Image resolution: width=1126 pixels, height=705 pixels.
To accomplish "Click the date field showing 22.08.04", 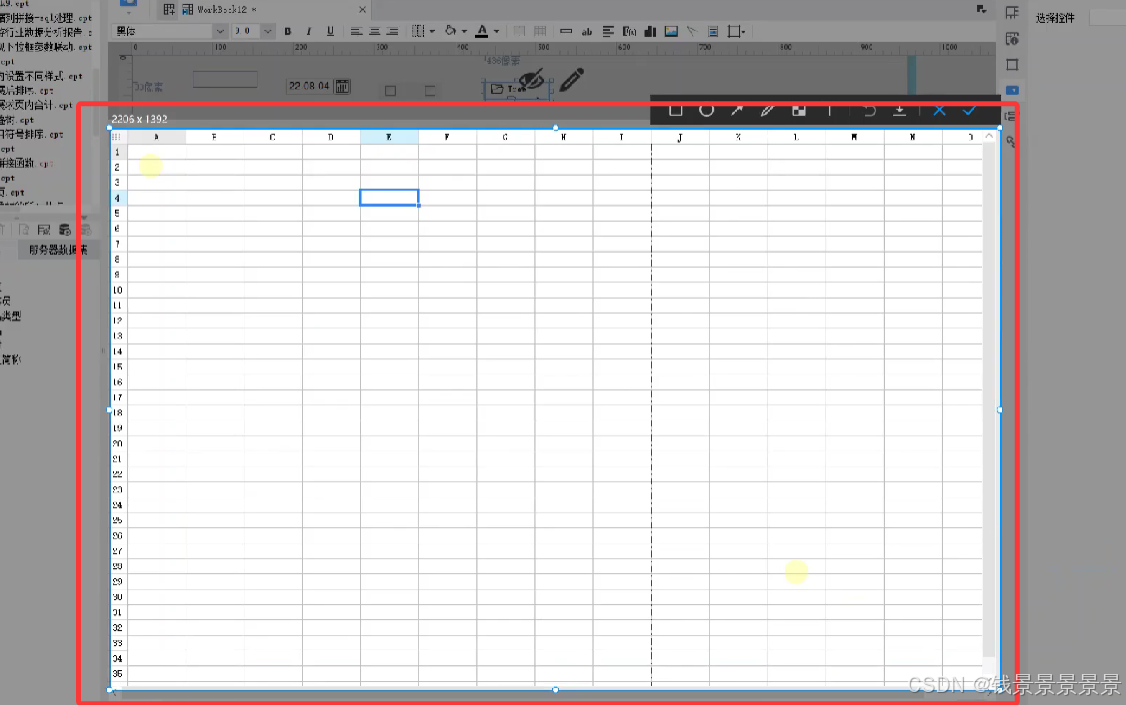I will point(309,86).
